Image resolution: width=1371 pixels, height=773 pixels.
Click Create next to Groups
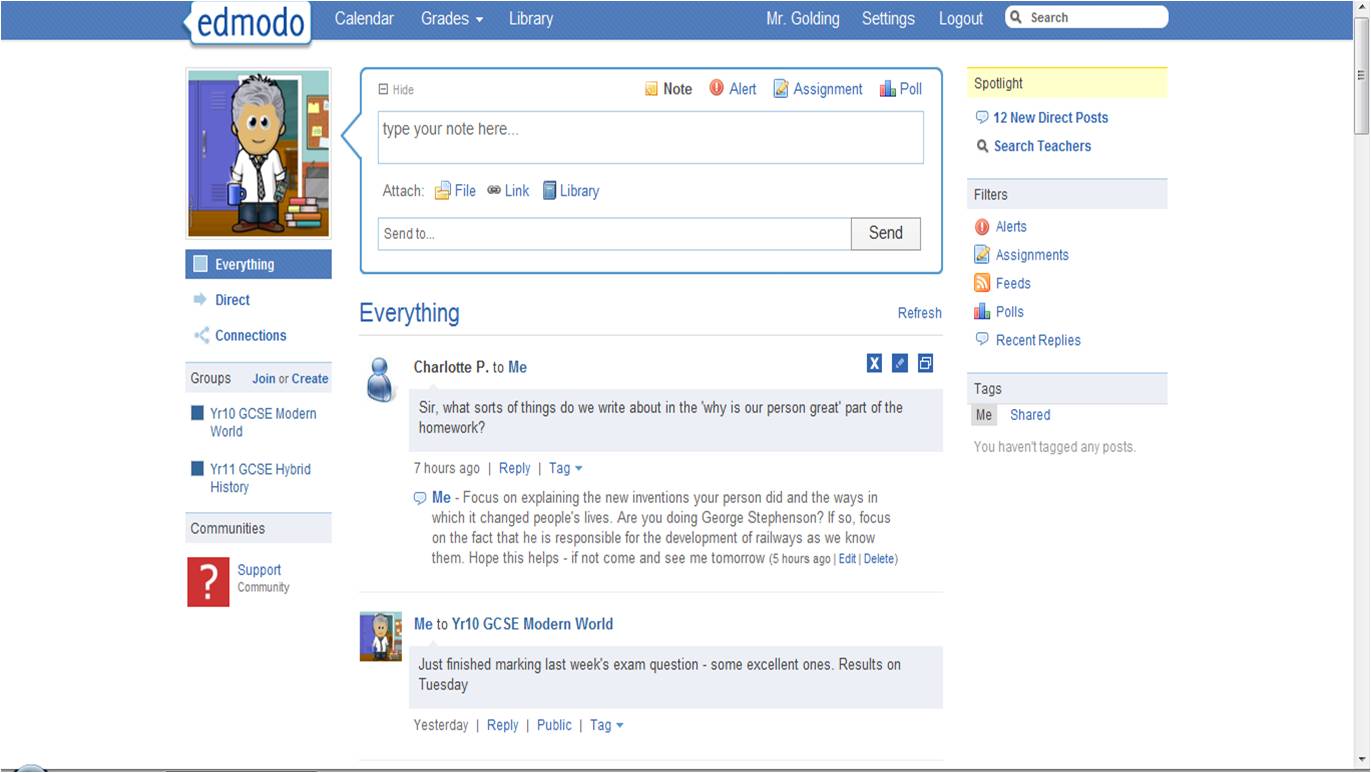pyautogui.click(x=310, y=379)
